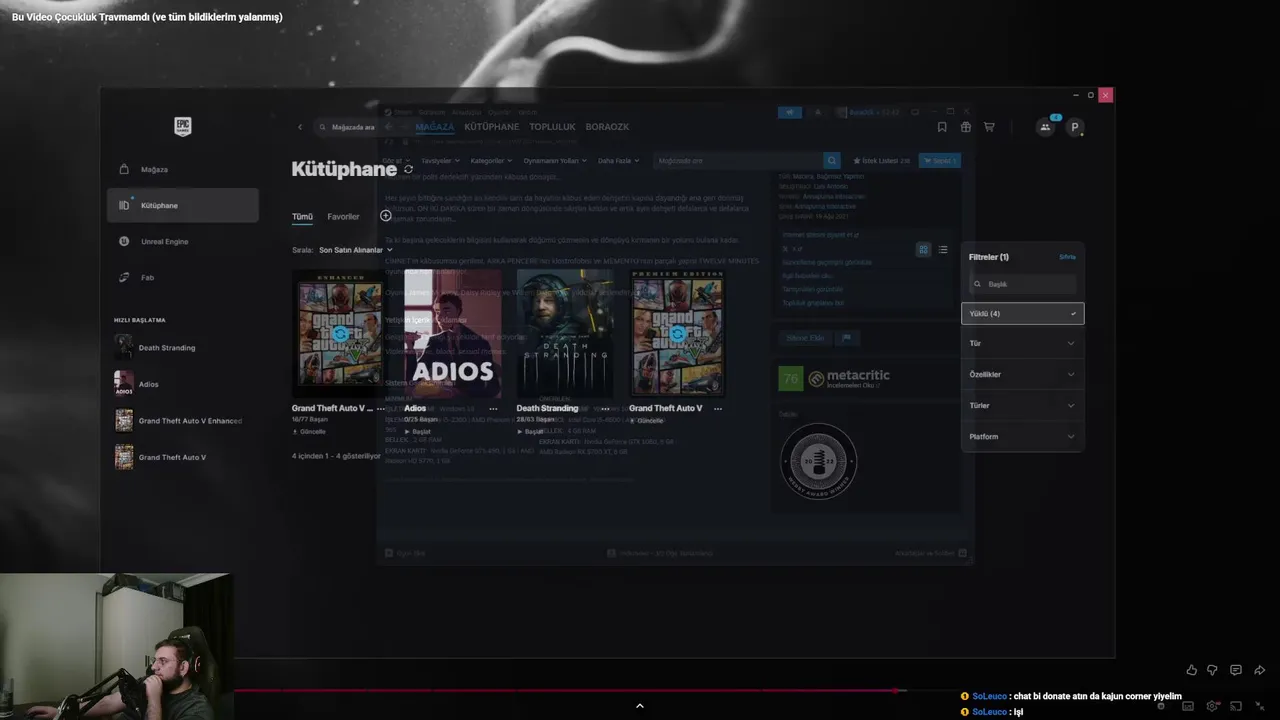Share the video with arrow icon
The width and height of the screenshot is (1280, 720).
(1259, 670)
